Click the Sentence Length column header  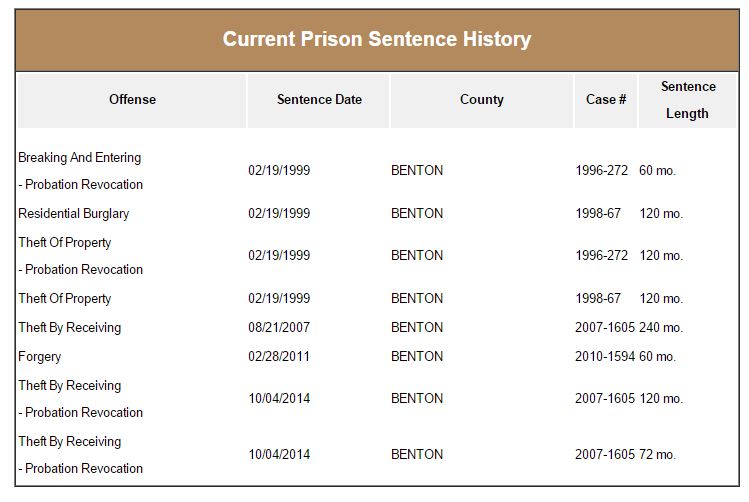coord(687,100)
